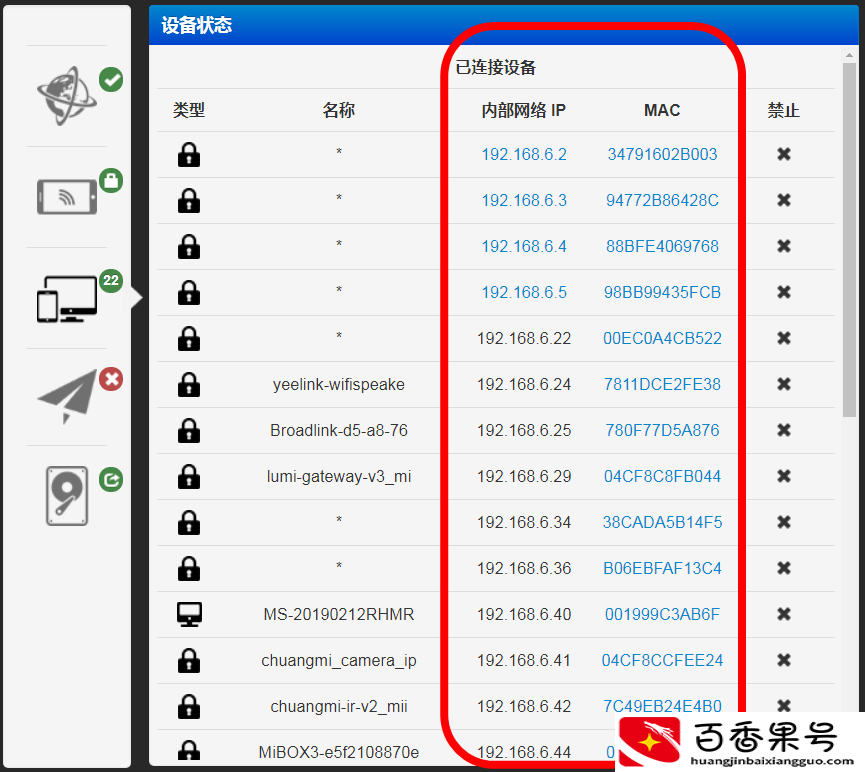Open the hard disk storage sidebar icon

coord(67,496)
